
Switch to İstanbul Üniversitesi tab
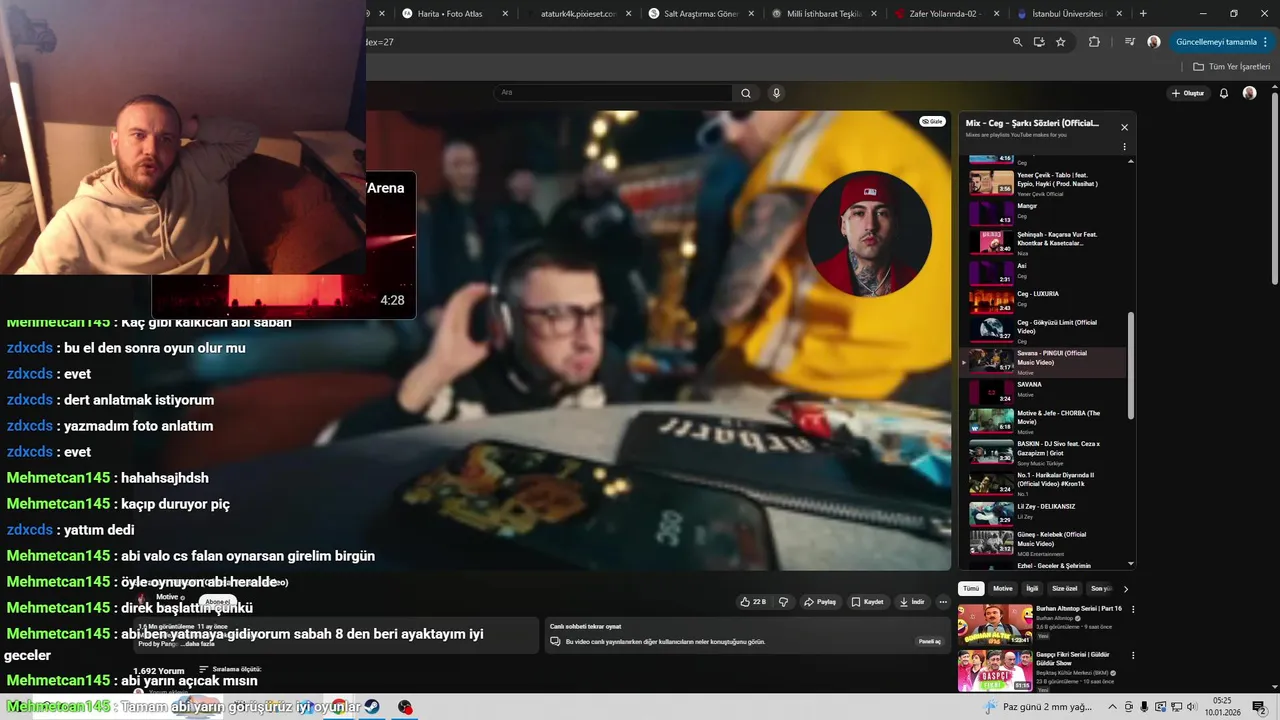coord(1068,14)
